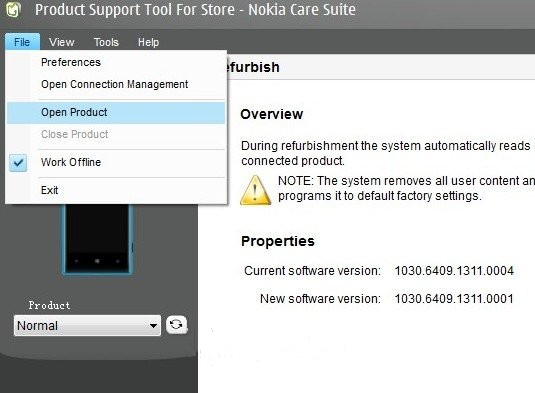535x393 pixels.
Task: Click the Product label above dropdown
Action: click(49, 305)
